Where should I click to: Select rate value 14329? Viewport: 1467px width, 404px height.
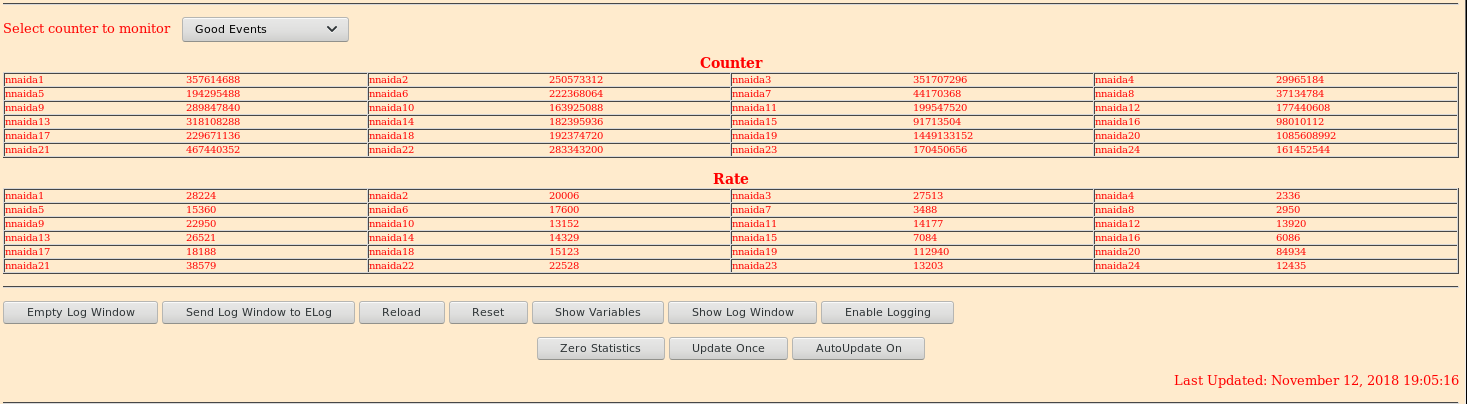click(x=564, y=238)
